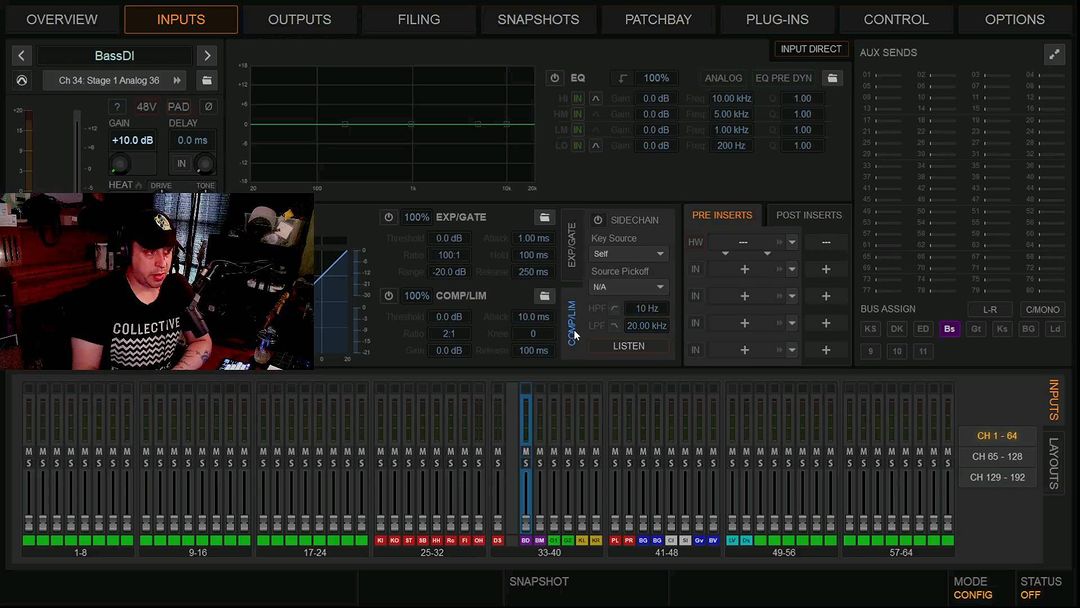The width and height of the screenshot is (1080, 608).
Task: Open the HW pre insert dropdown
Action: (x=791, y=242)
